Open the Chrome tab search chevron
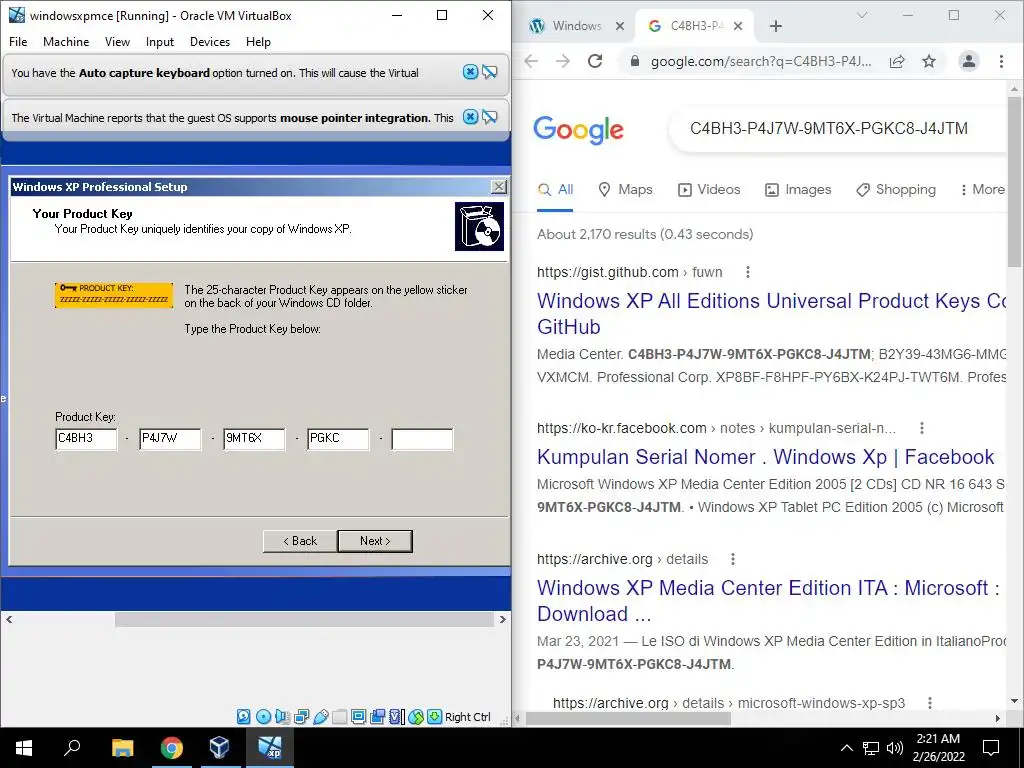Viewport: 1024px width, 768px height. pyautogui.click(x=862, y=15)
